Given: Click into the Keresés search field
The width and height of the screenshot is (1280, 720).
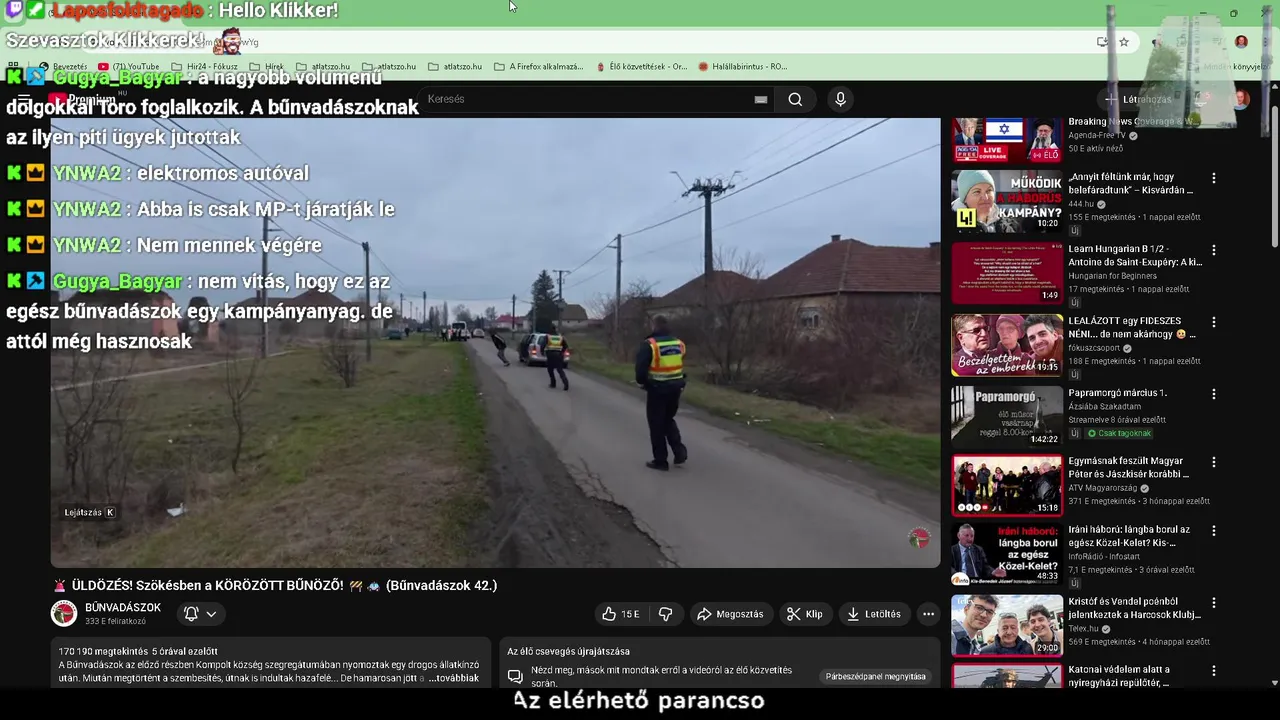Looking at the screenshot, I should 585,99.
